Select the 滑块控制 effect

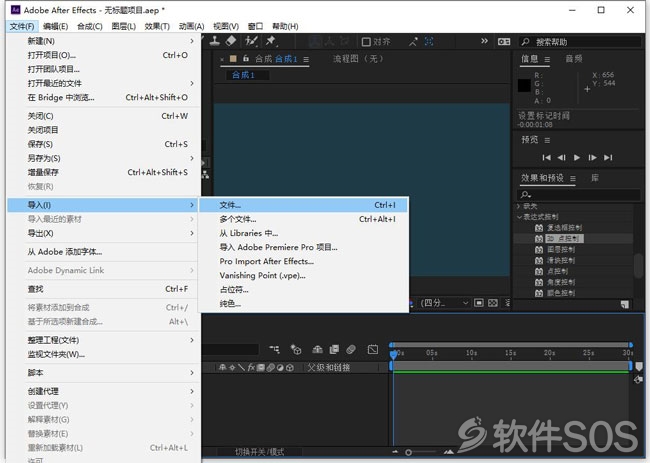561,260
